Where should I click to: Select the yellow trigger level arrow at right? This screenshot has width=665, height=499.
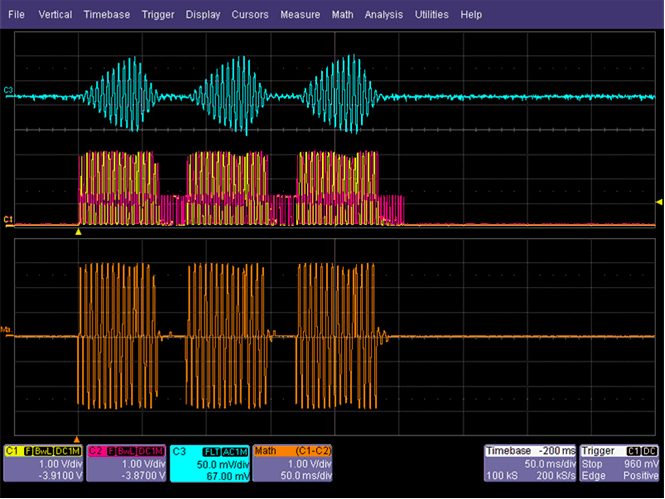point(658,202)
